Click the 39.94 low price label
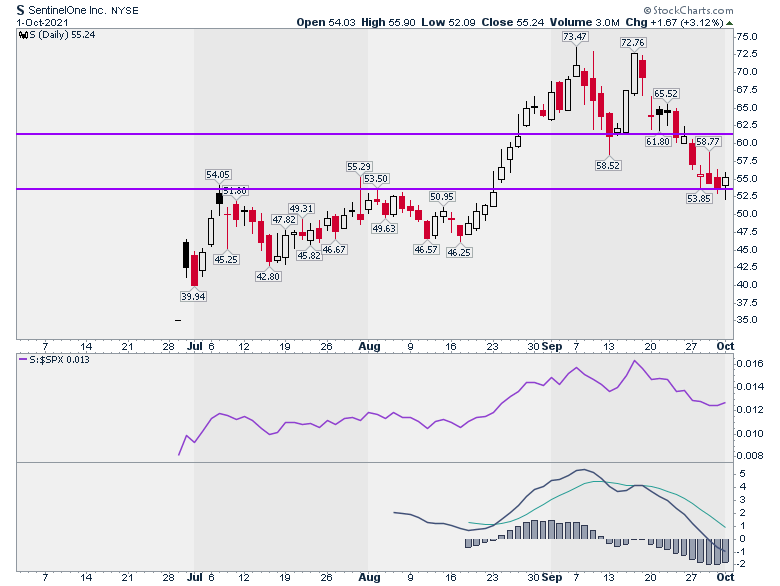Screen dimensions: 780x586 click(x=193, y=297)
